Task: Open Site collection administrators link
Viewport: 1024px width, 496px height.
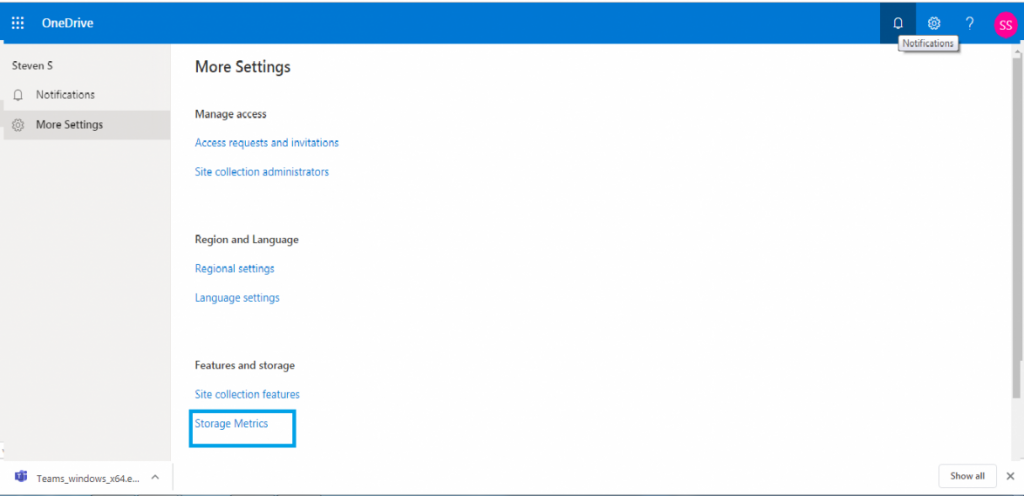Action: (x=262, y=172)
